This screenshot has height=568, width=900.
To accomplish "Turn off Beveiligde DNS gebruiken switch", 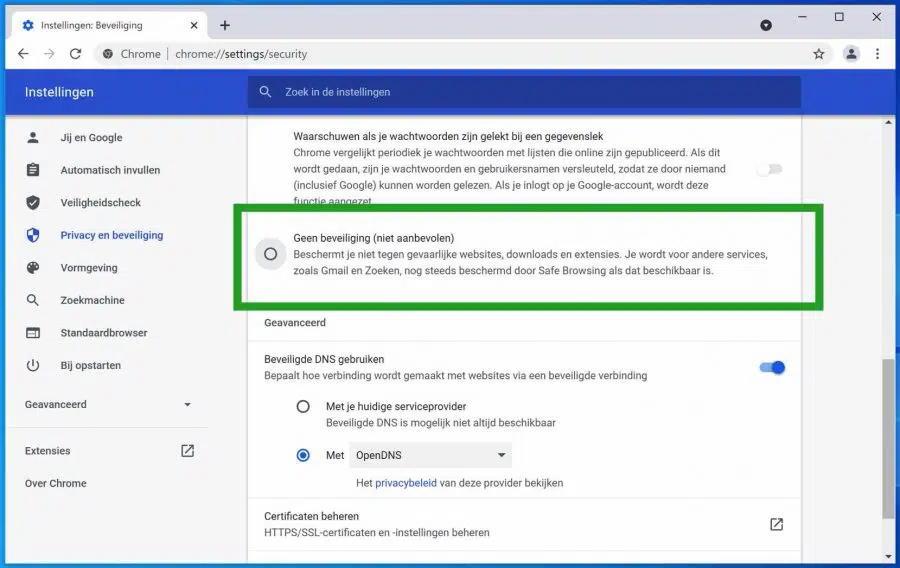I will (x=772, y=367).
